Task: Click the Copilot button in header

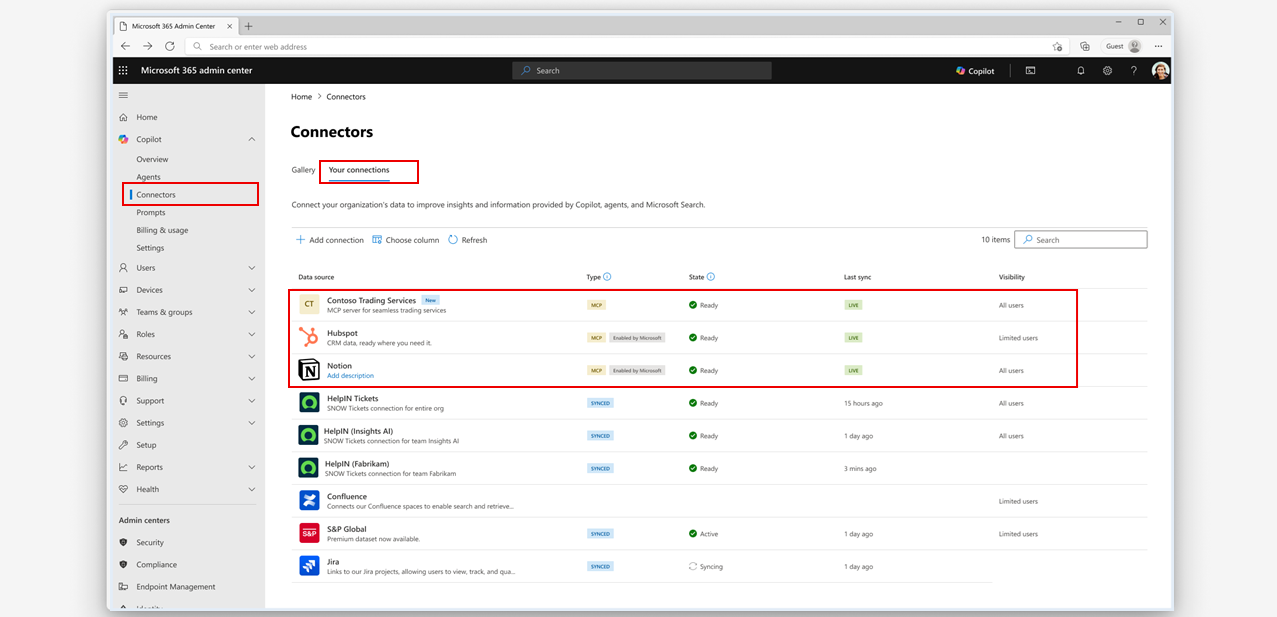Action: (x=975, y=71)
